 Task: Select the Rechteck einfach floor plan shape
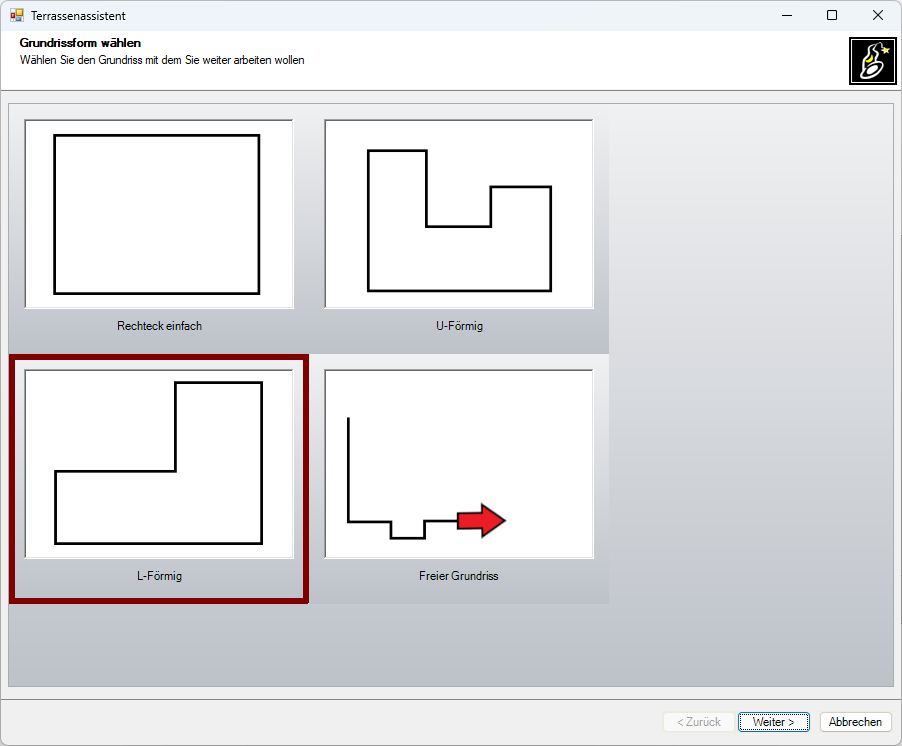pos(158,214)
